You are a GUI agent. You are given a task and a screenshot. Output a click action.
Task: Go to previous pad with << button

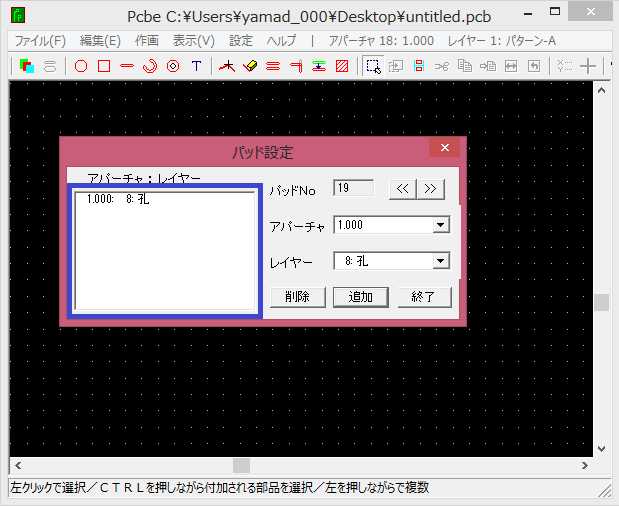pyautogui.click(x=402, y=189)
